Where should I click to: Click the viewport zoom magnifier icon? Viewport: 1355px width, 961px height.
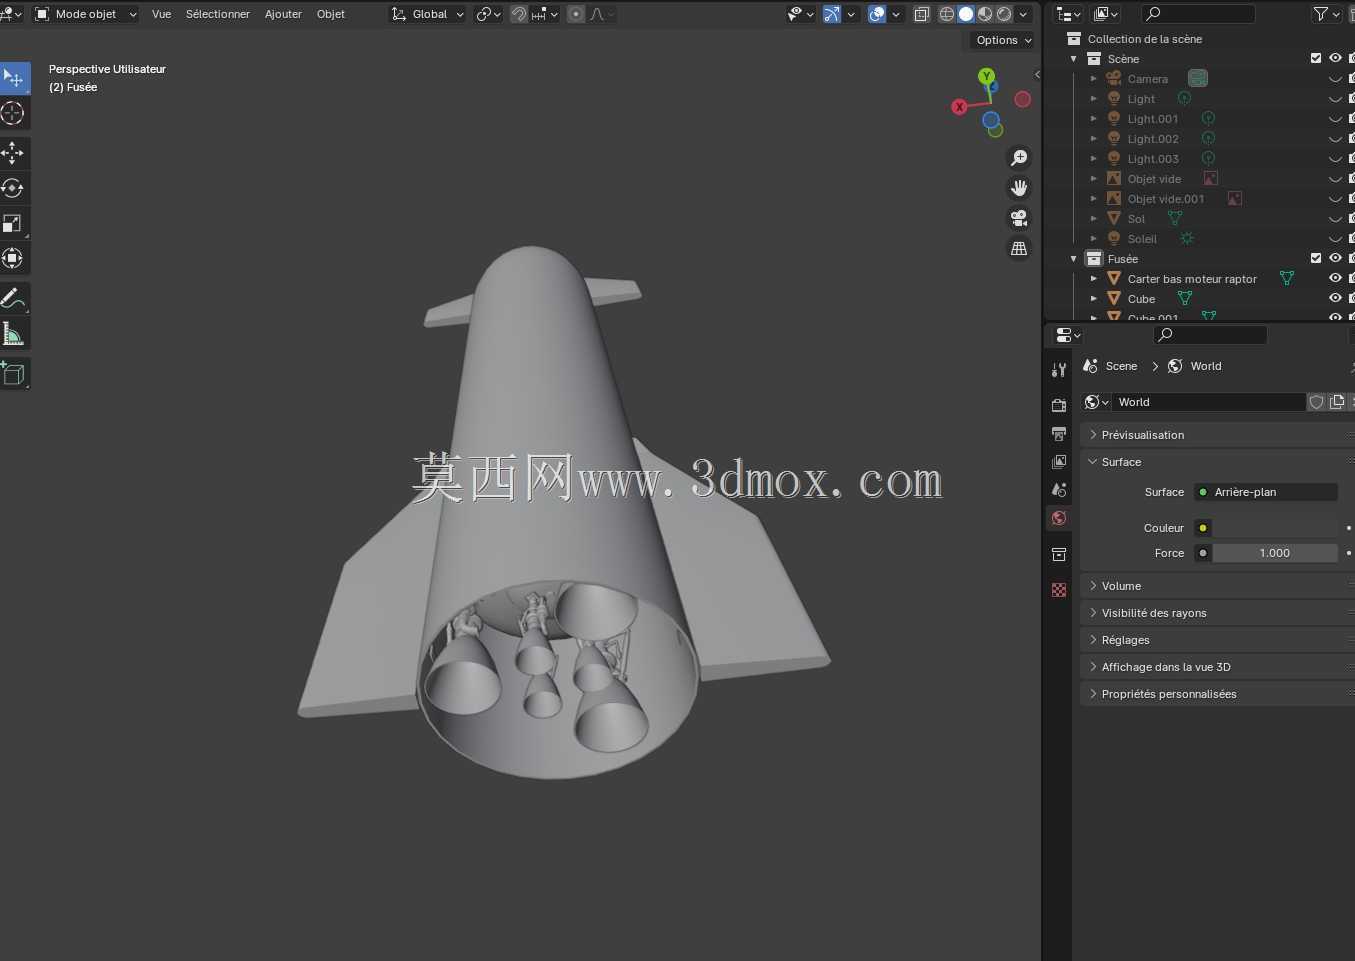pyautogui.click(x=1019, y=158)
